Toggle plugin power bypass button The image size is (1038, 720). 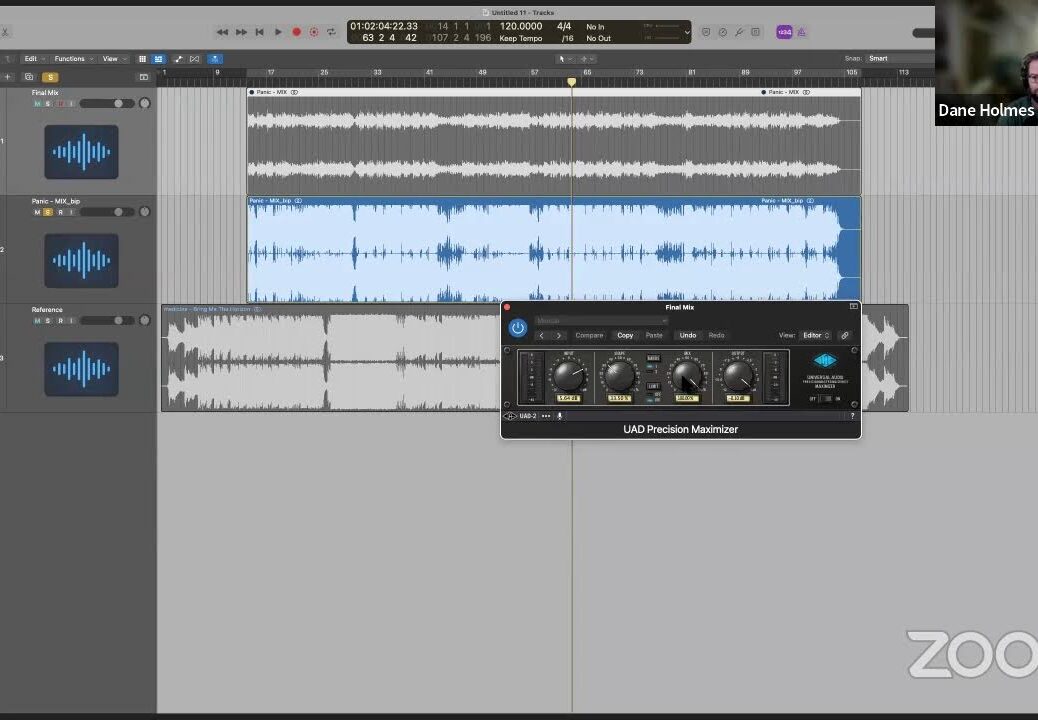tap(518, 328)
